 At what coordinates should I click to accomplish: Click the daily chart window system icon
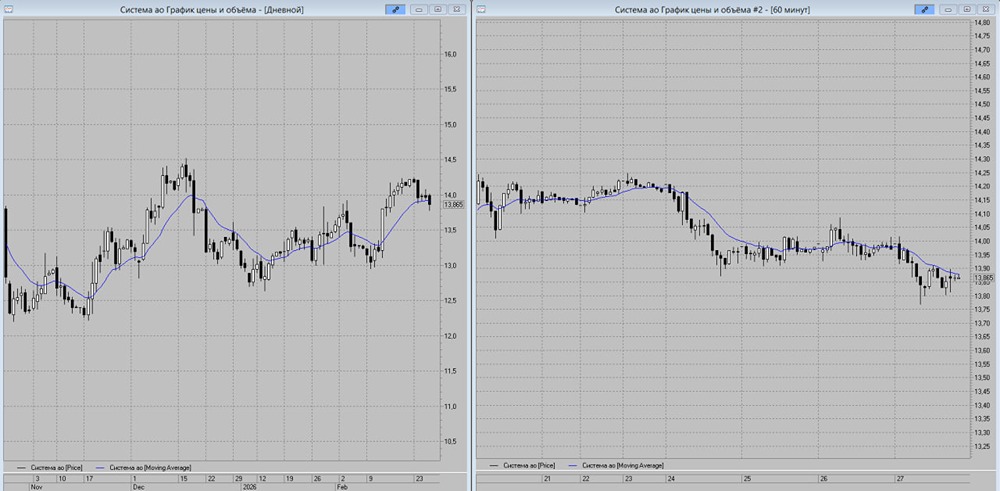click(8, 10)
